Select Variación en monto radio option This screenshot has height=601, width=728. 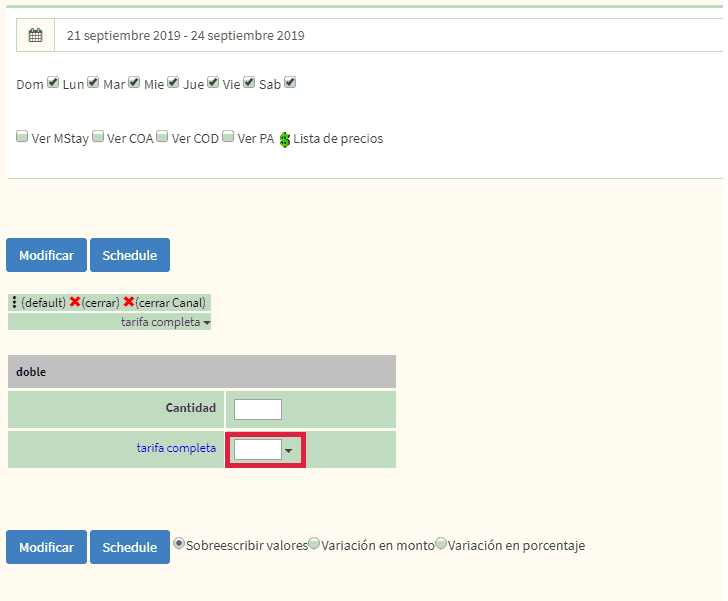pos(314,544)
